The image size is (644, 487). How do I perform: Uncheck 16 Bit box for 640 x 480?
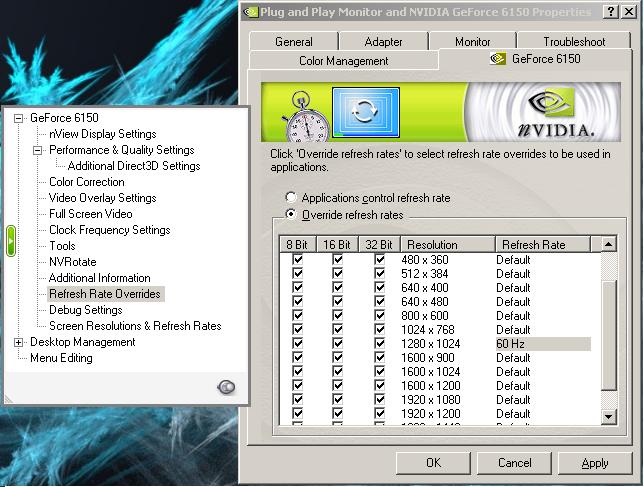pos(338,301)
